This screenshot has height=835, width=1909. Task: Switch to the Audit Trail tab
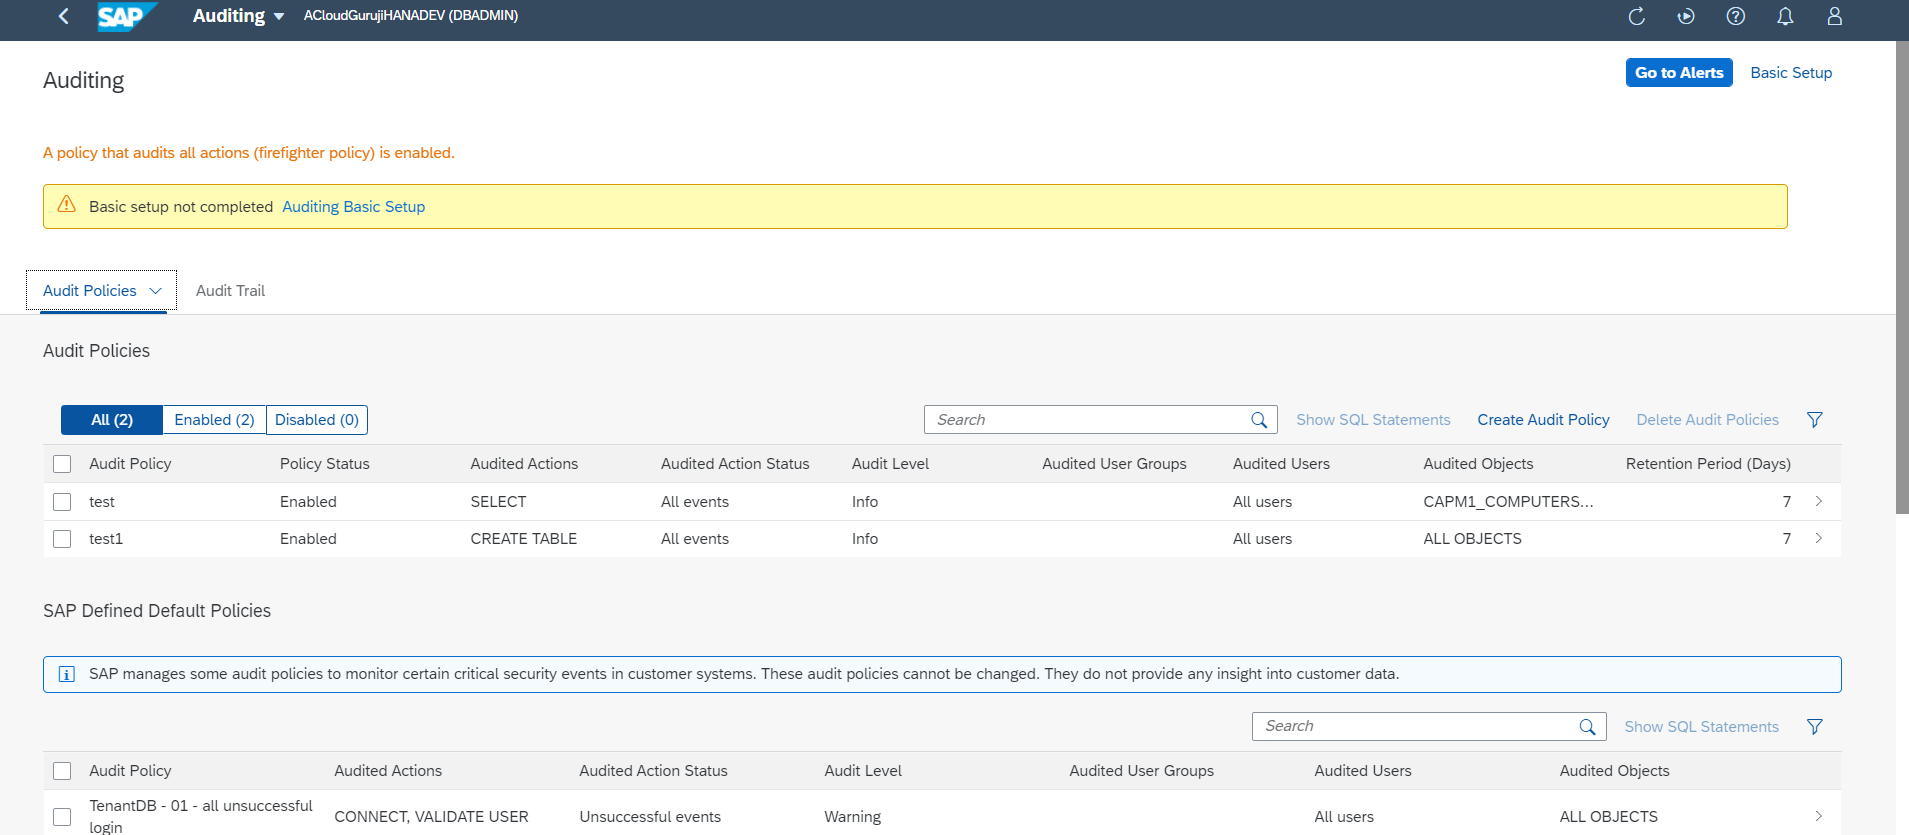tap(230, 291)
